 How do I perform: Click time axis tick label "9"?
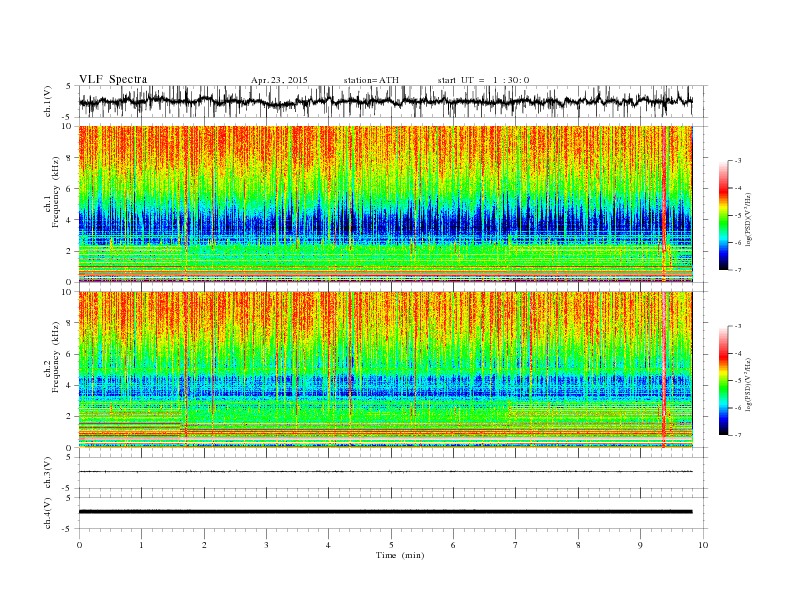coord(640,545)
